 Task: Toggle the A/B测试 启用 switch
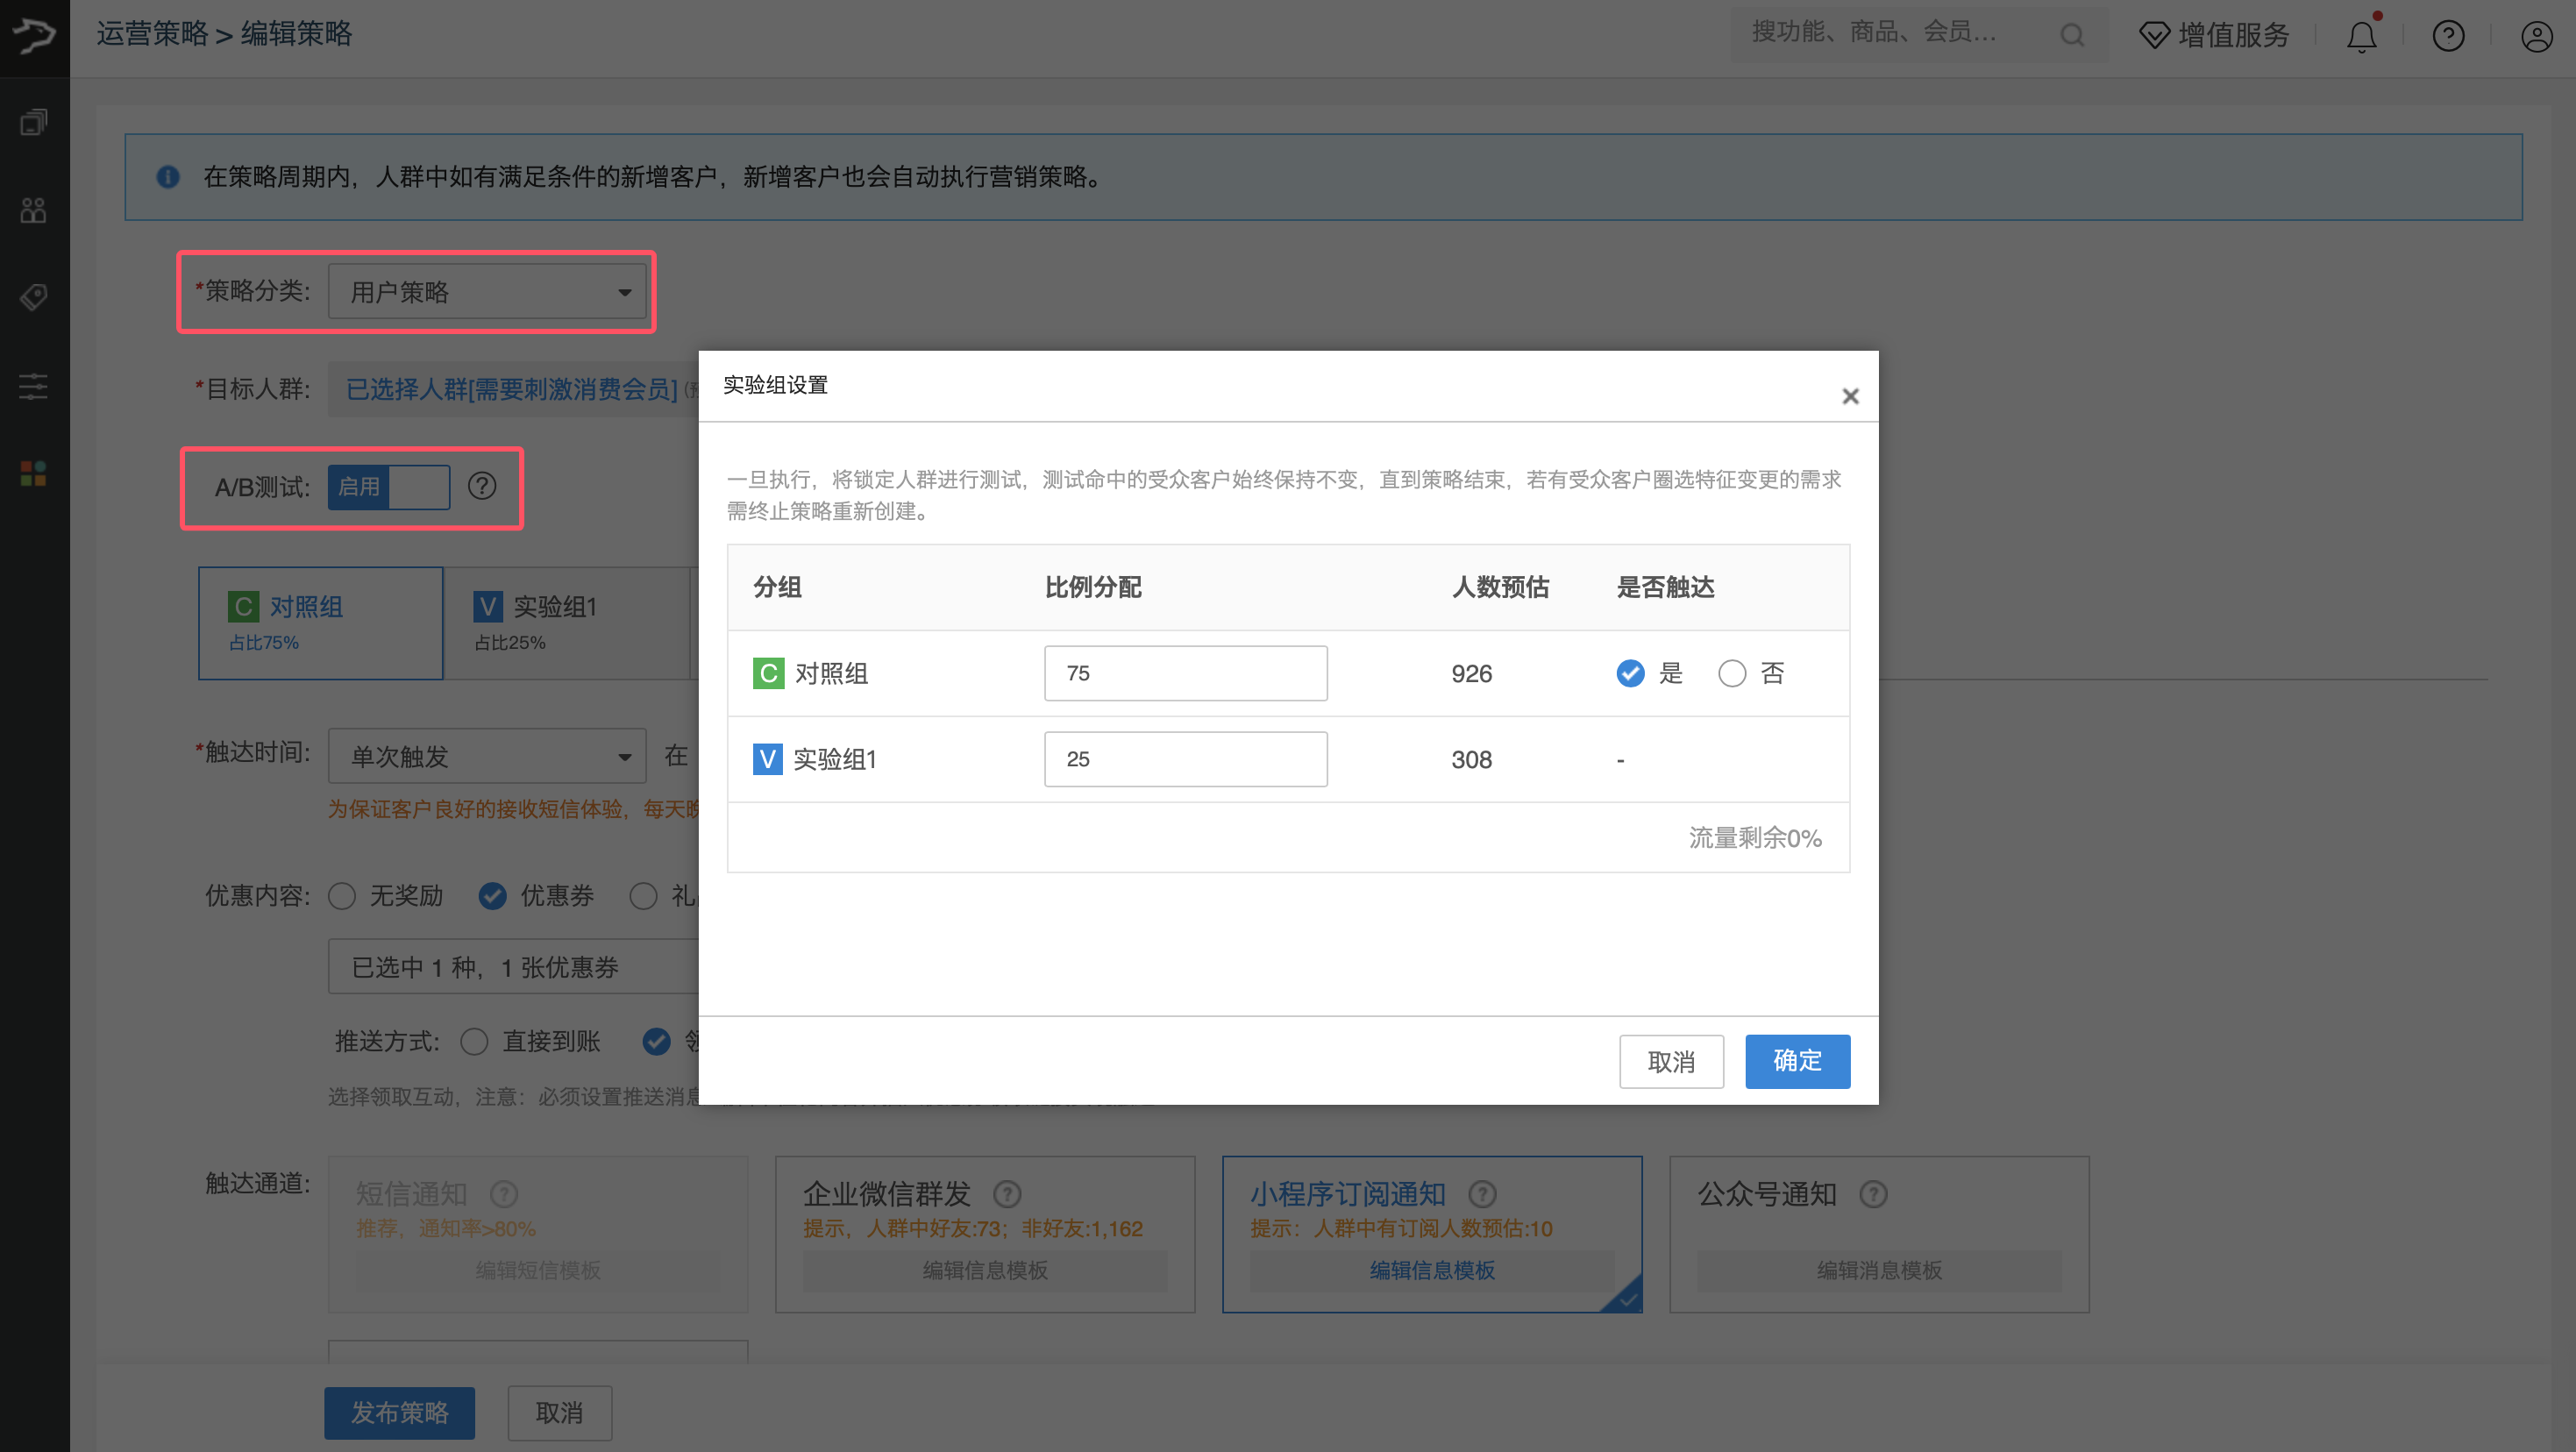click(x=389, y=487)
